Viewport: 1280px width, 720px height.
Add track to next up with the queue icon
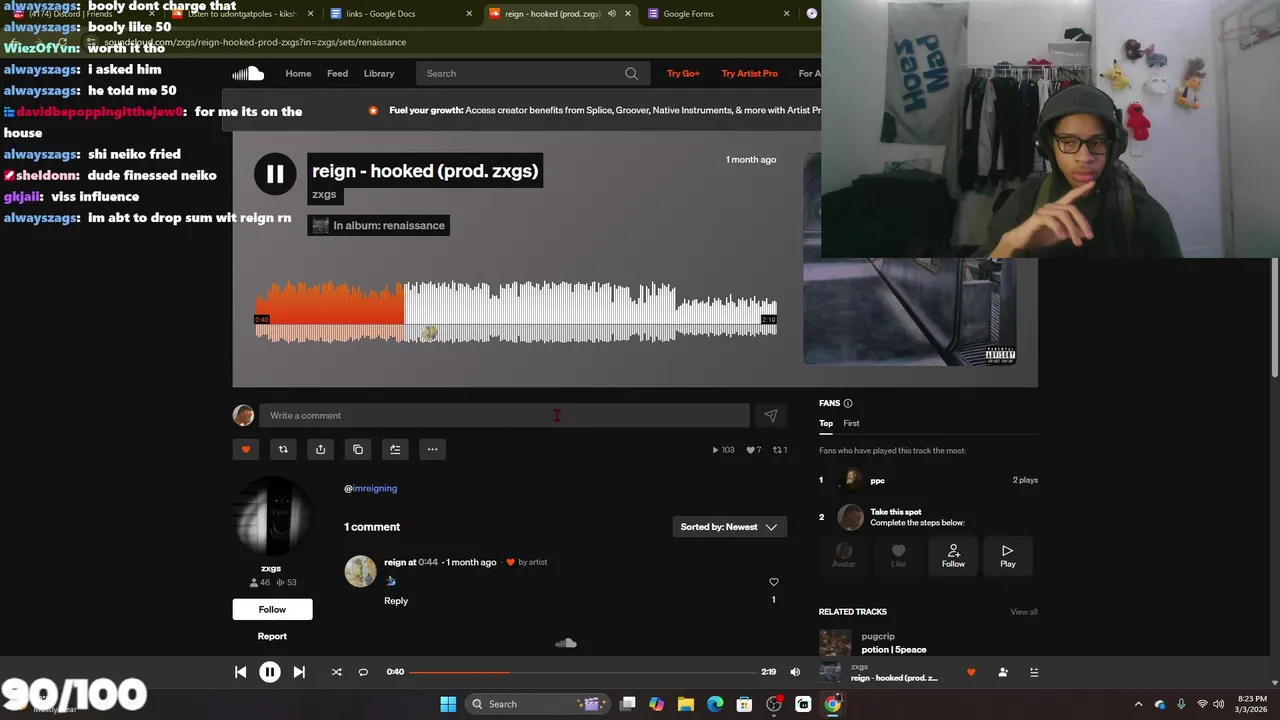(x=395, y=449)
